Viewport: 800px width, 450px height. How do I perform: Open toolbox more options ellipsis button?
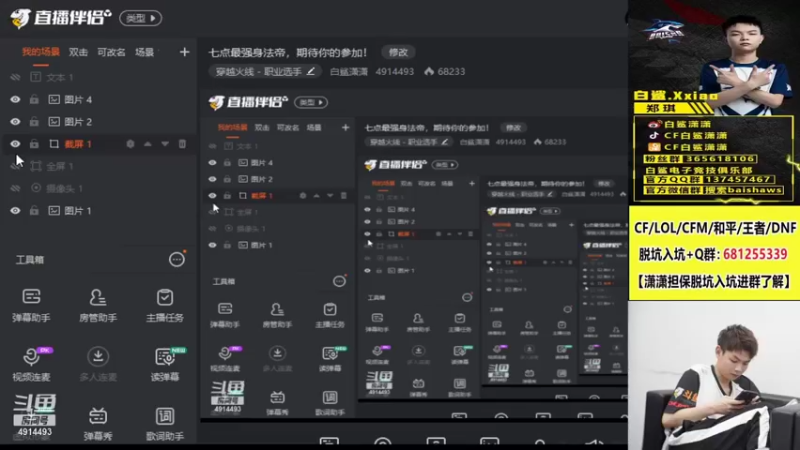(x=177, y=259)
